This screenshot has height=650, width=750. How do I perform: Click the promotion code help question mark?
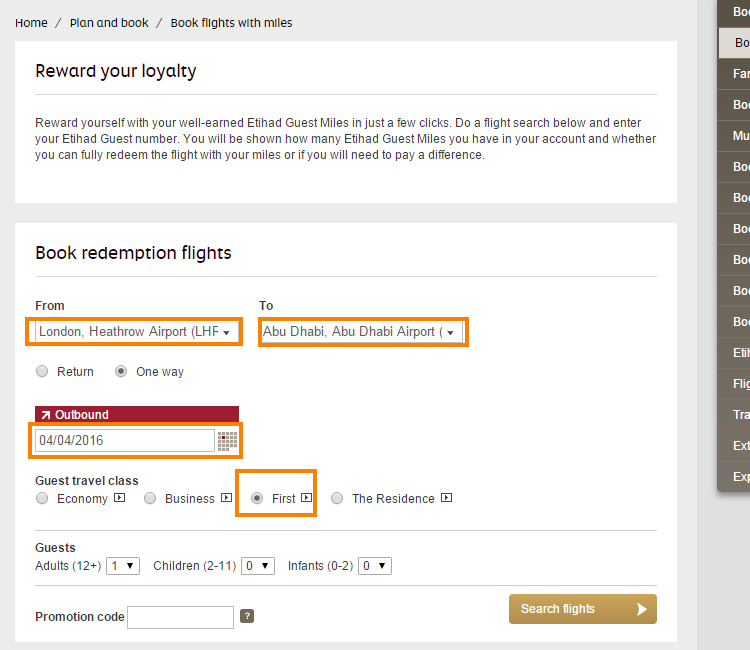247,616
